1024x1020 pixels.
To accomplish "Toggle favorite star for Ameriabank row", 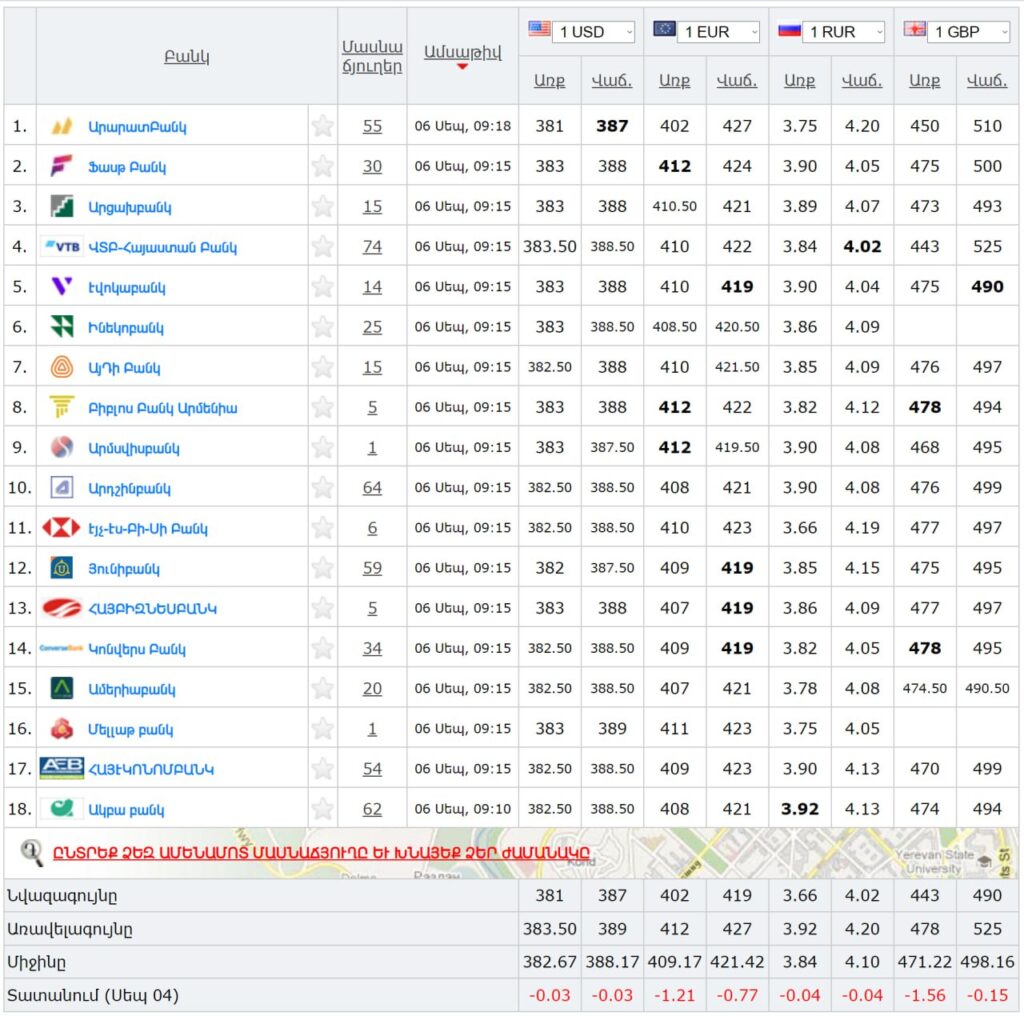I will (322, 688).
